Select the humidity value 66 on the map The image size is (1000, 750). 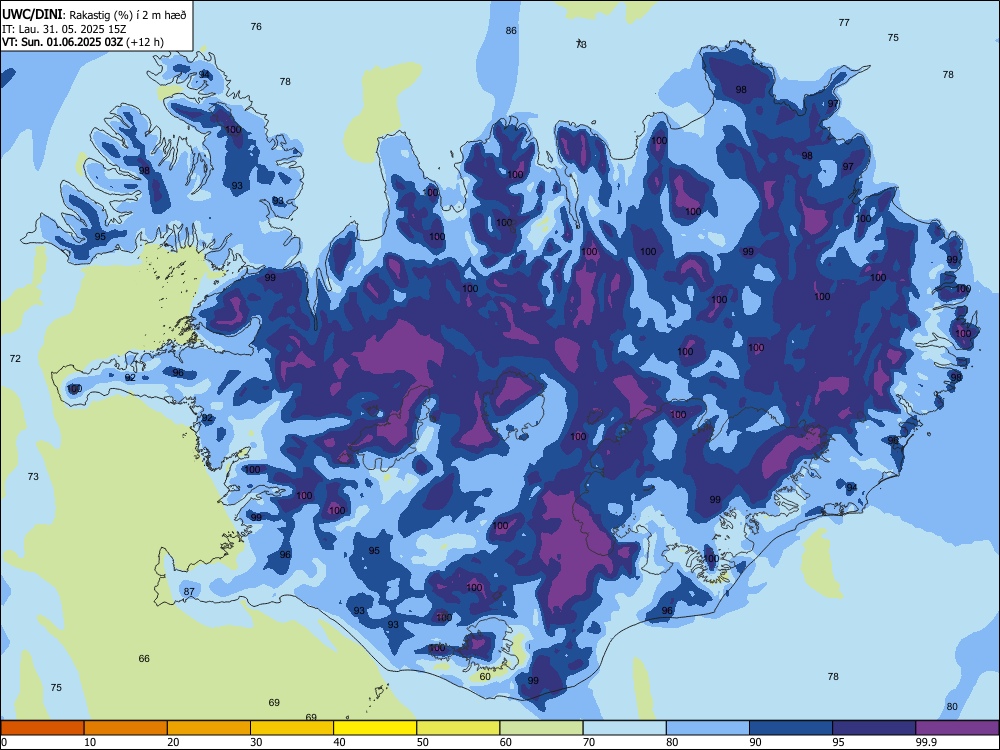[x=144, y=658]
